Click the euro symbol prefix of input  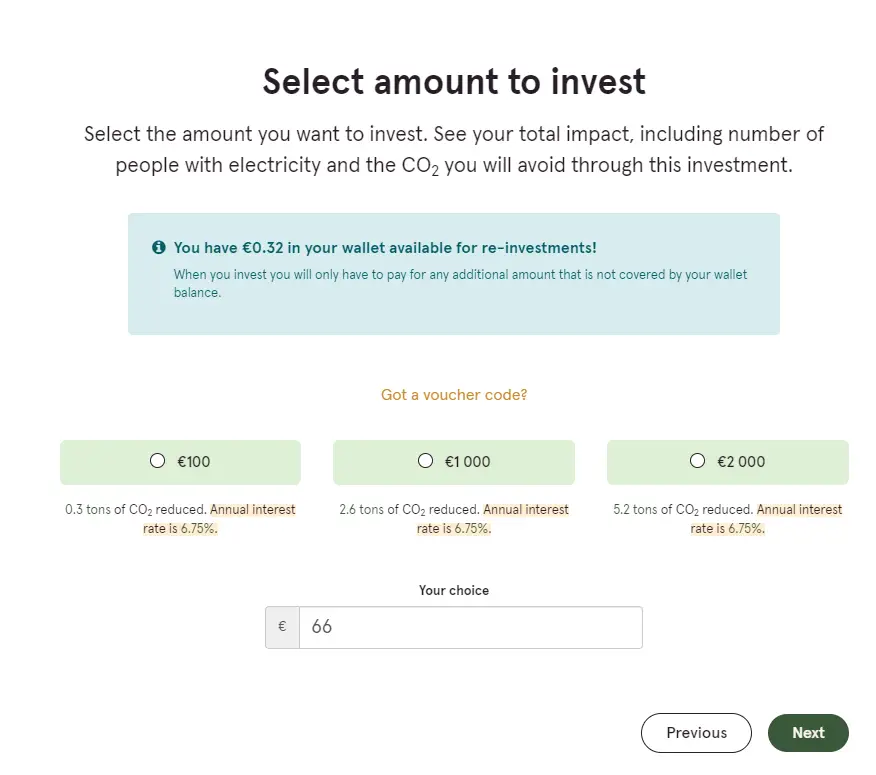click(x=282, y=627)
